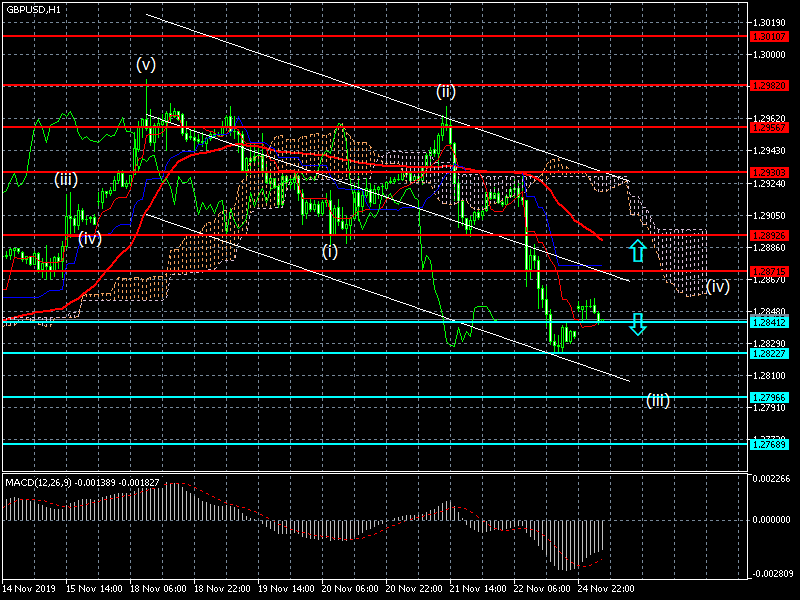Click the cyan 1.27689 price level label
800x600 pixels.
769,444
